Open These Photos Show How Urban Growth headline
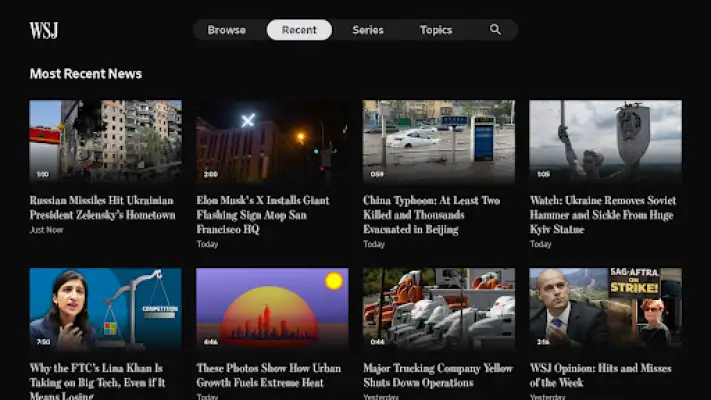Screen dimensions: 711x400 click(268, 376)
